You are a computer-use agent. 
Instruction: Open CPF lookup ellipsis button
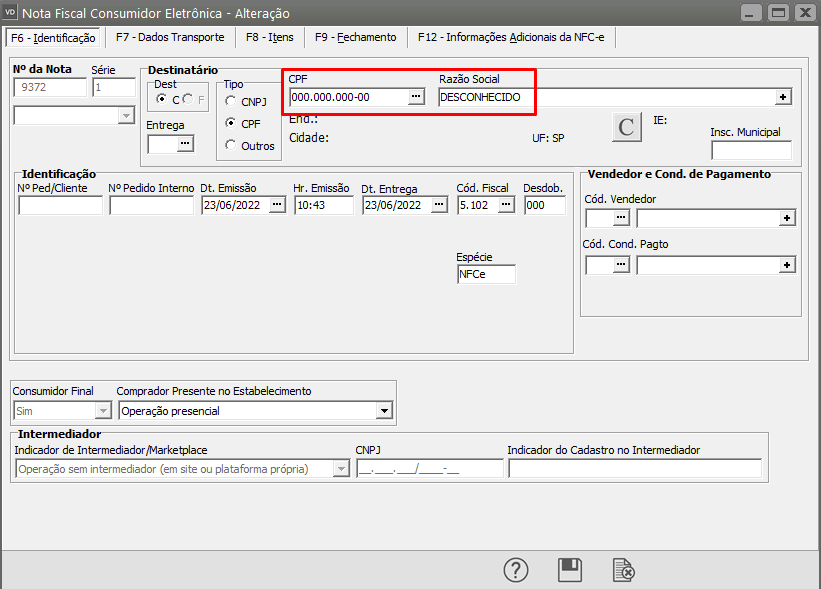coord(417,97)
